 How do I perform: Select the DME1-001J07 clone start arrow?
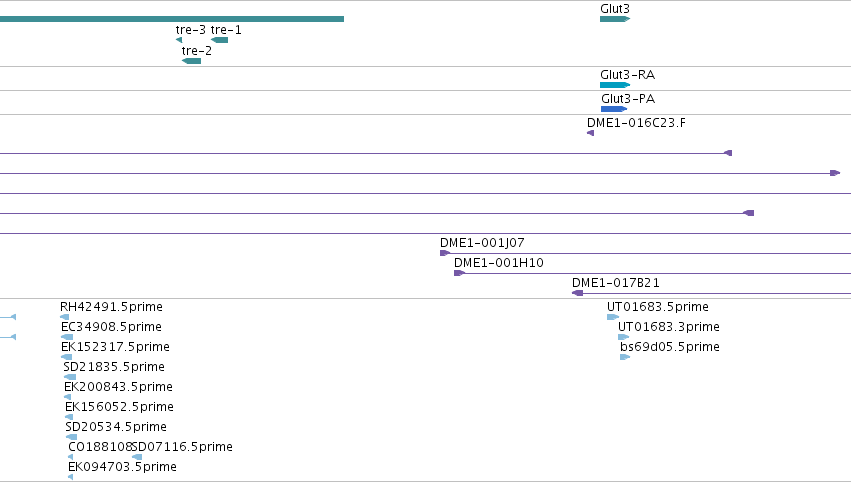coord(445,253)
